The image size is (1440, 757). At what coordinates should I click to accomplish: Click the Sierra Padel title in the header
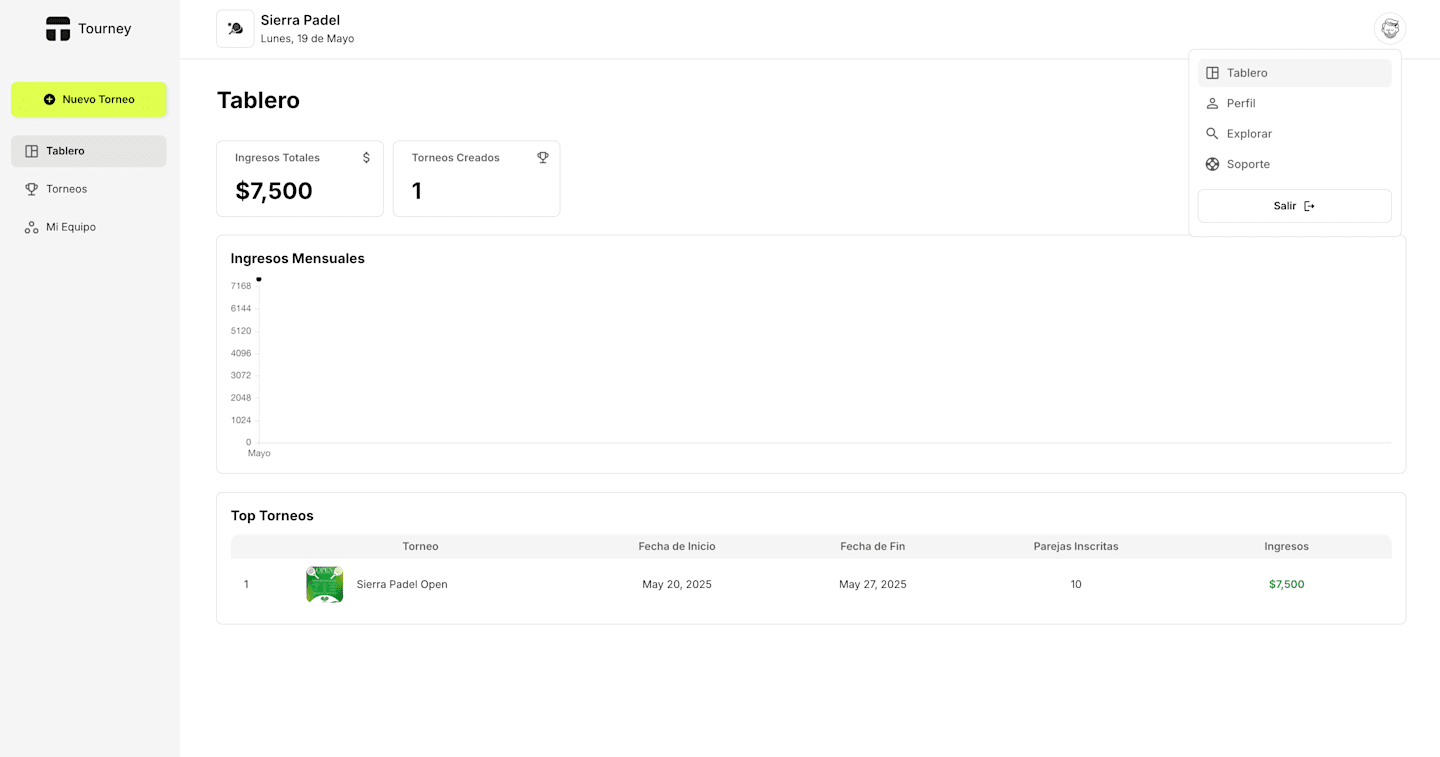(300, 20)
